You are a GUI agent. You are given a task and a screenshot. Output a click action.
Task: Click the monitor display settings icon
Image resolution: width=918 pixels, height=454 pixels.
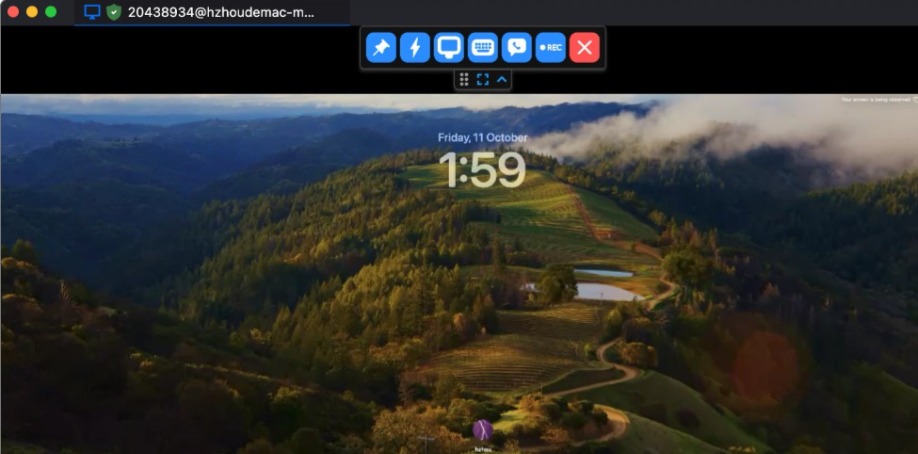(x=449, y=47)
